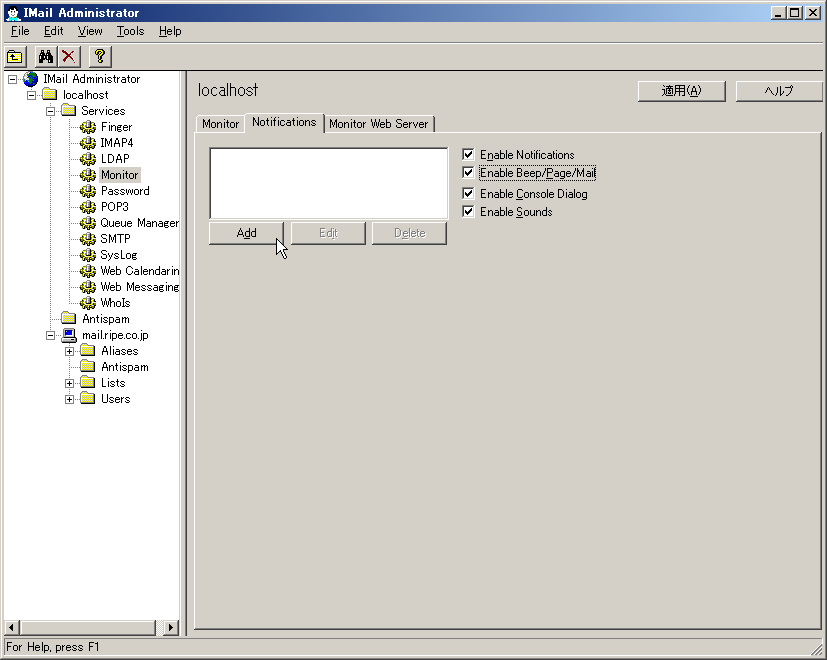Screen dimensions: 827x660
Task: Select the SysLog service gear icon
Action: (x=88, y=255)
